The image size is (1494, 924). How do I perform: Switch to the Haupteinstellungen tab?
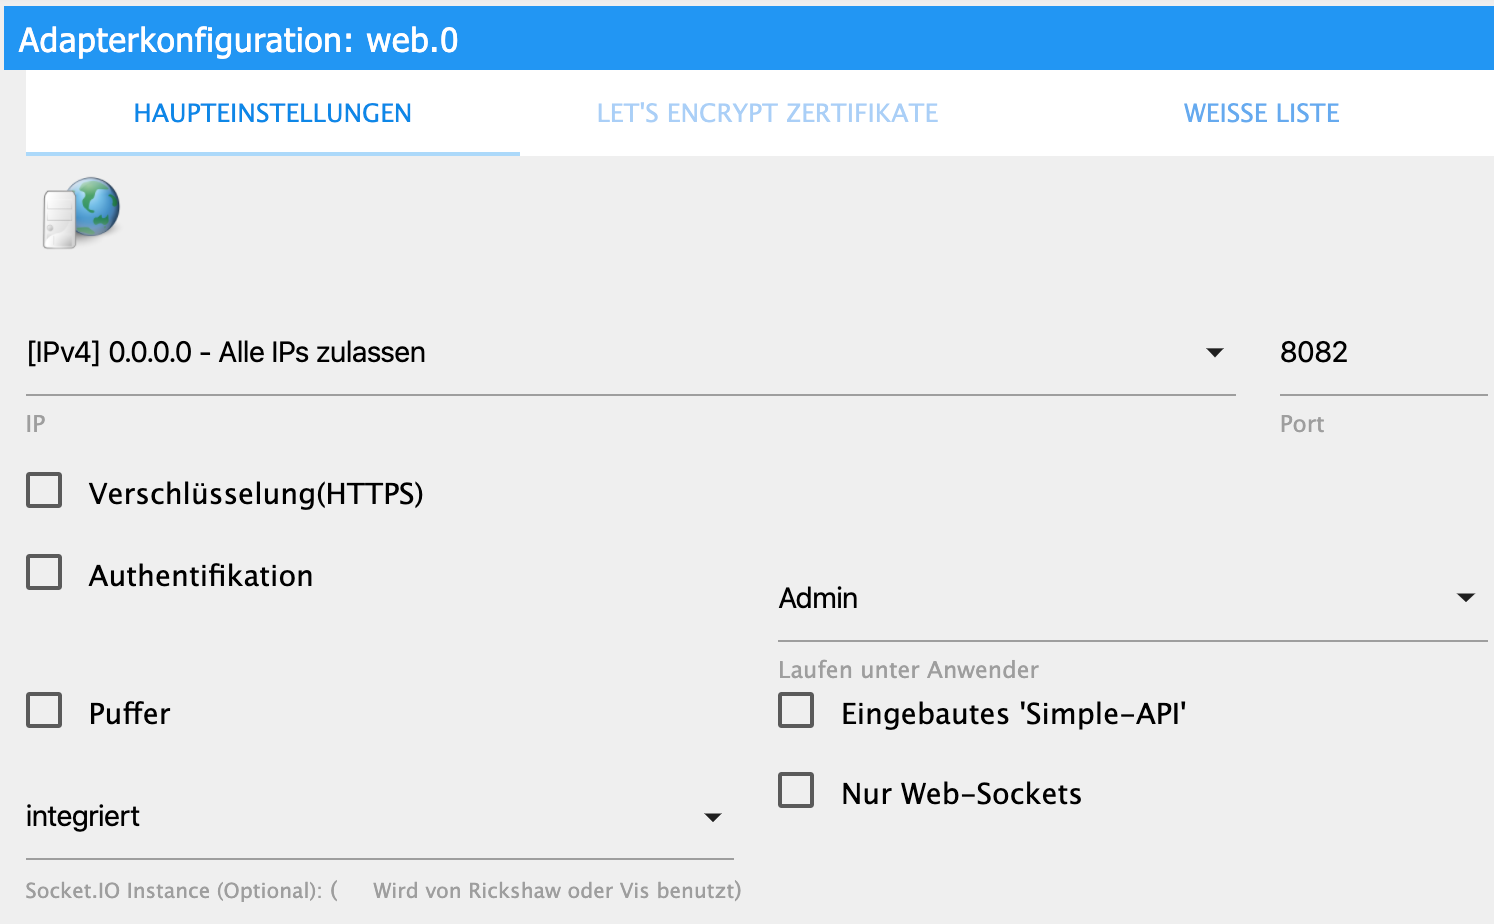tap(273, 113)
